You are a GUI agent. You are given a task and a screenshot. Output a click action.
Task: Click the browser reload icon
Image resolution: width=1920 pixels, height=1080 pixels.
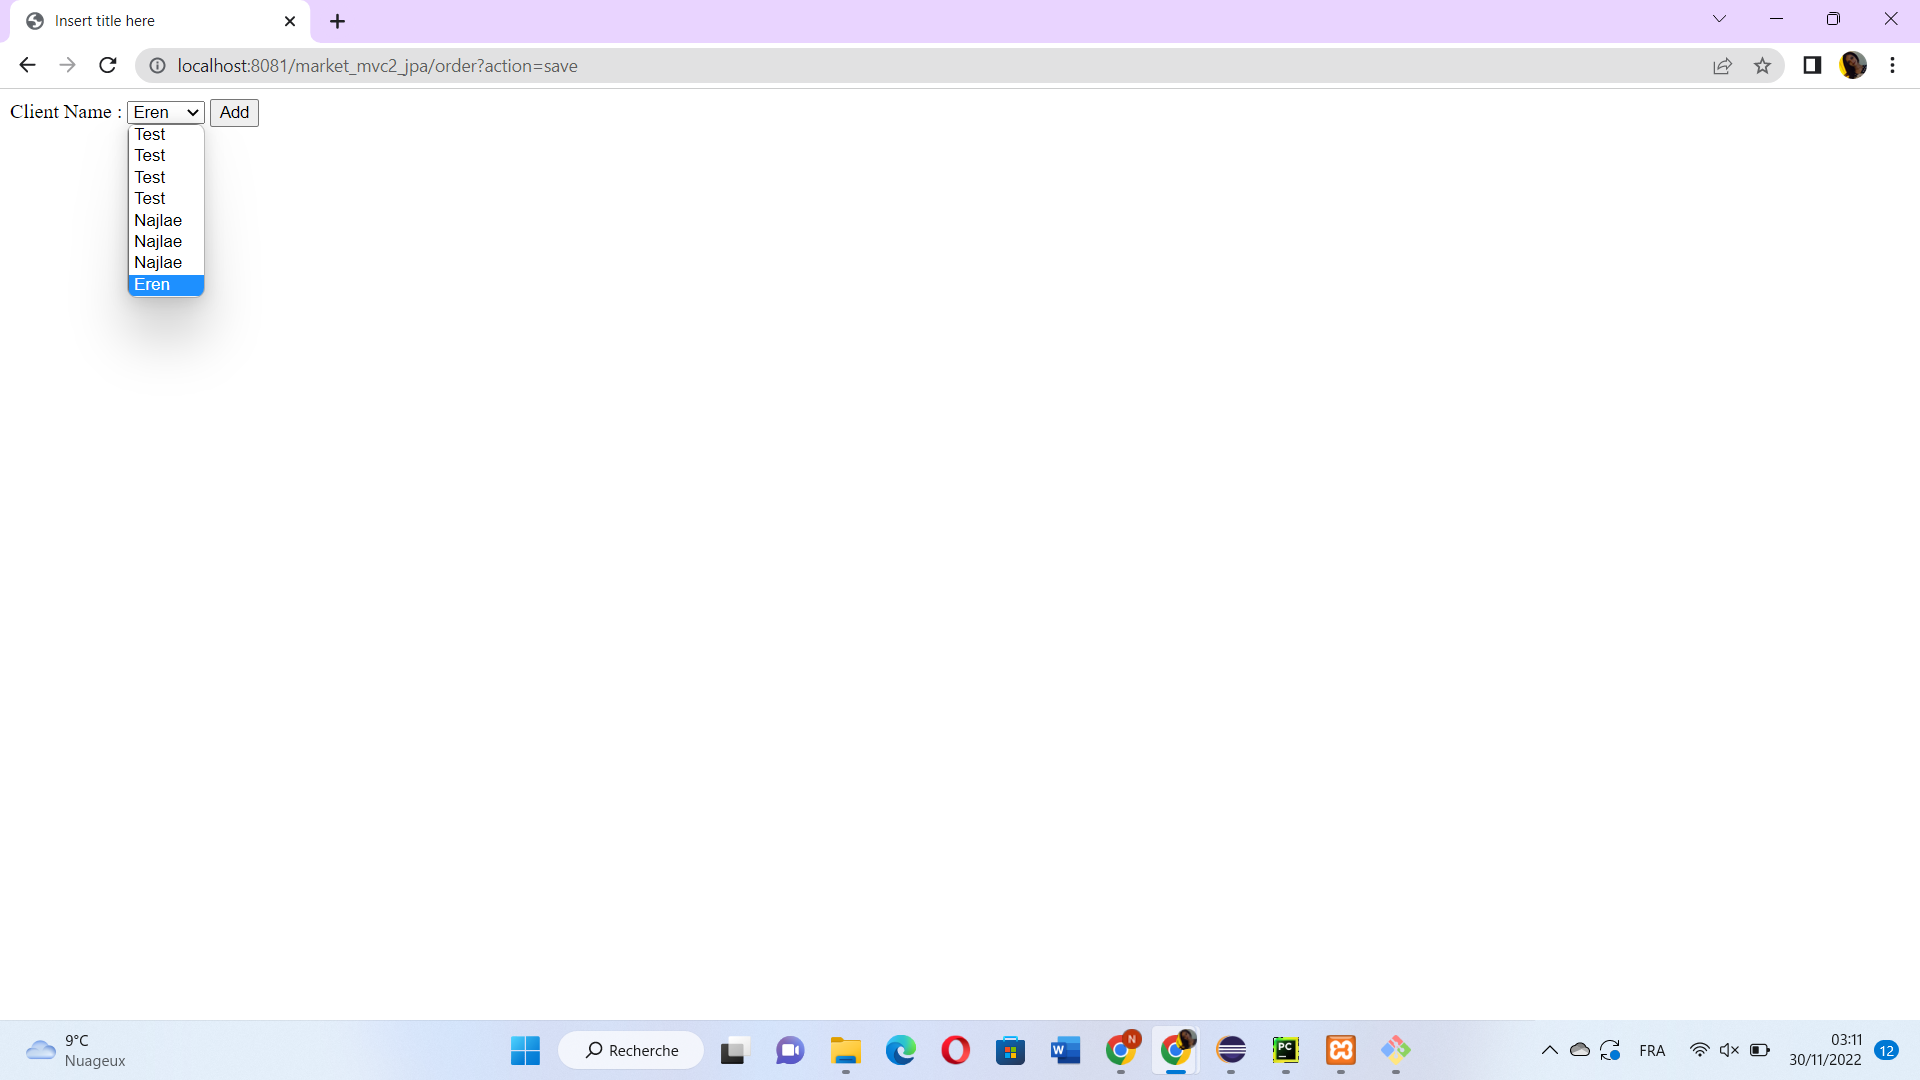(x=108, y=66)
